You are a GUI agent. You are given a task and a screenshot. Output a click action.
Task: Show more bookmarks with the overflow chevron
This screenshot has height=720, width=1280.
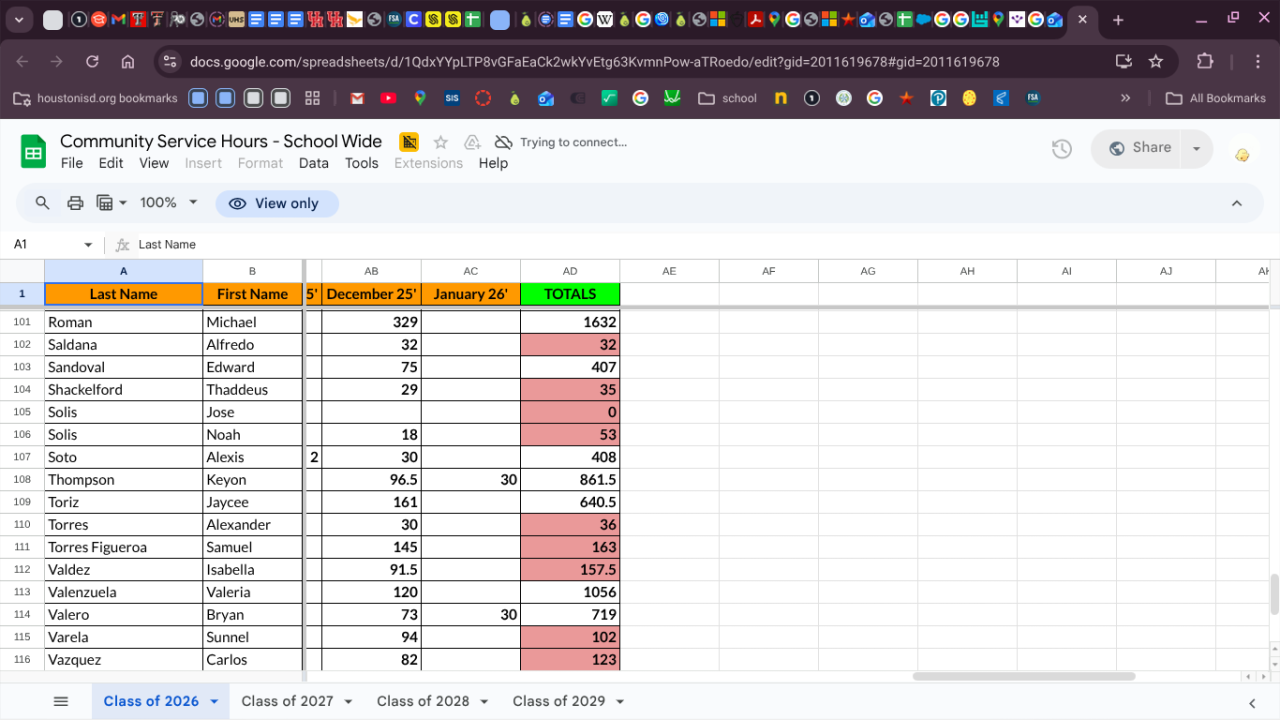(x=1125, y=98)
